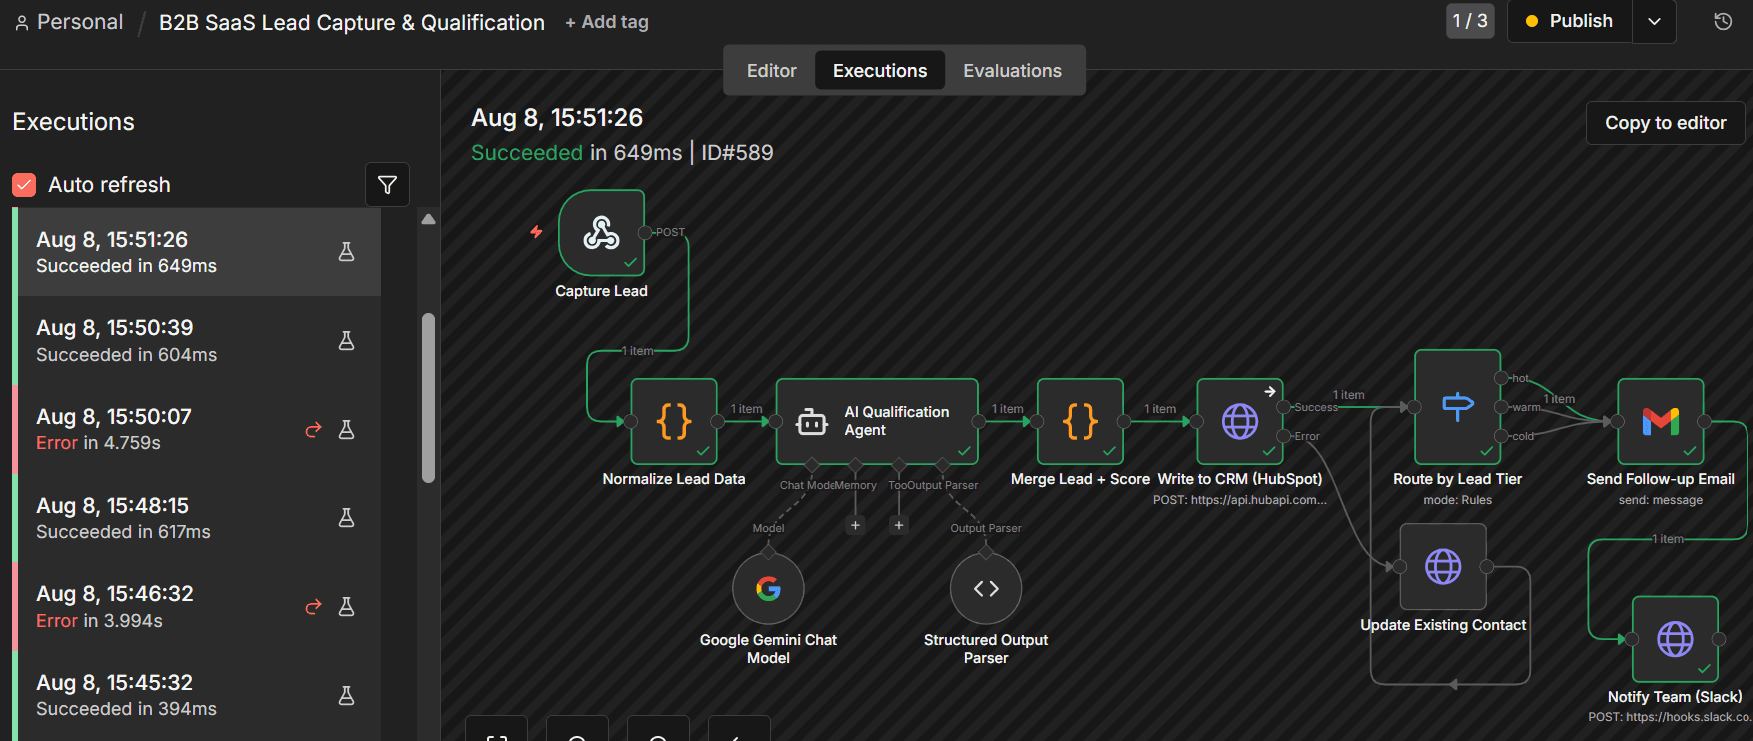The image size is (1753, 741).
Task: Open the AI Qualification Agent node
Action: pos(877,421)
